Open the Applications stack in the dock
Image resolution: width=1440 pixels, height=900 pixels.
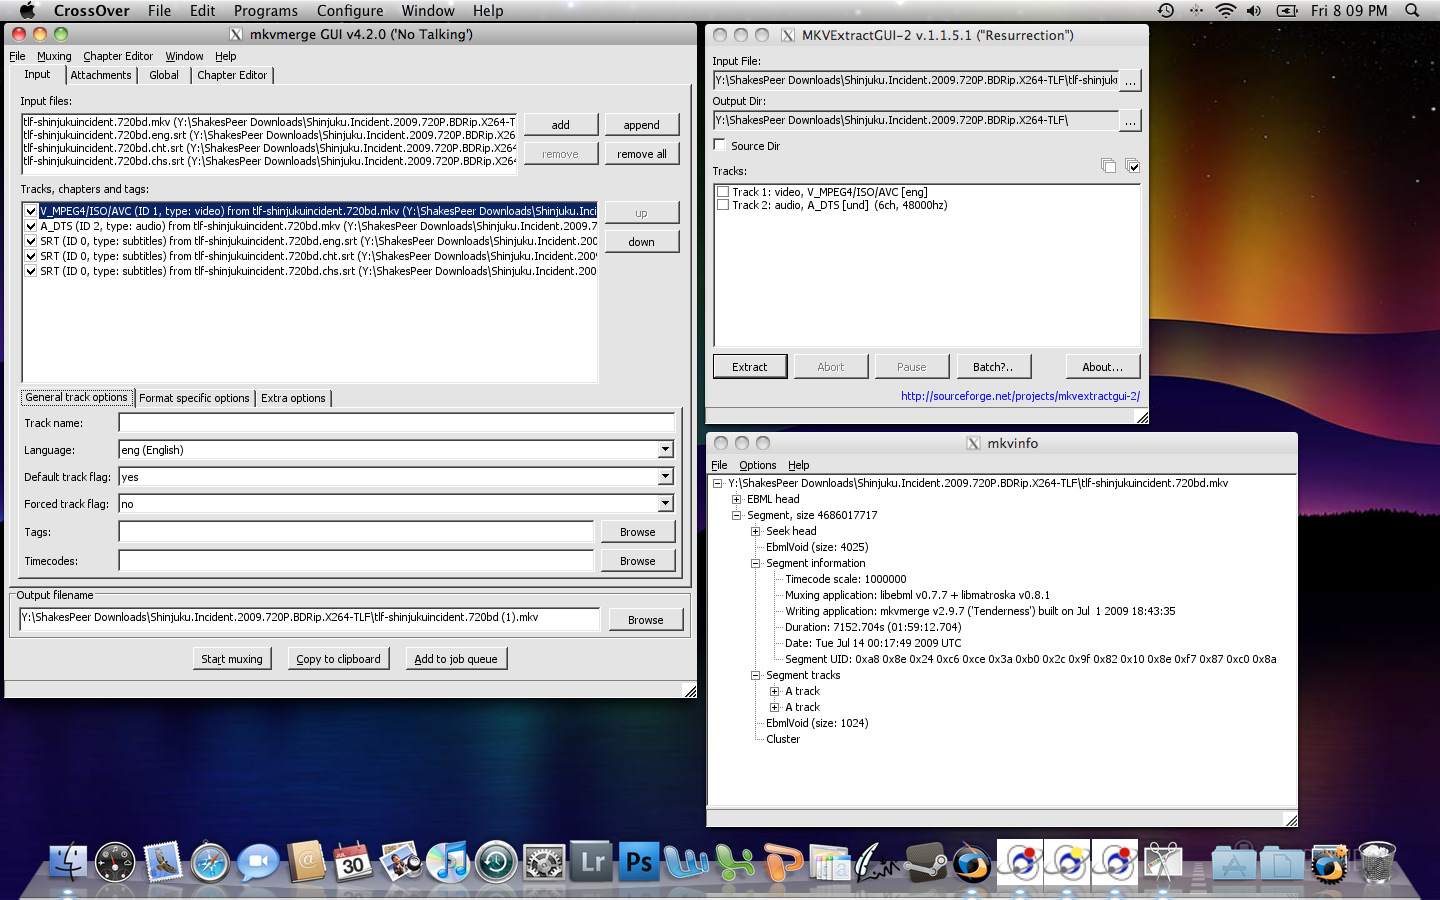1234,862
